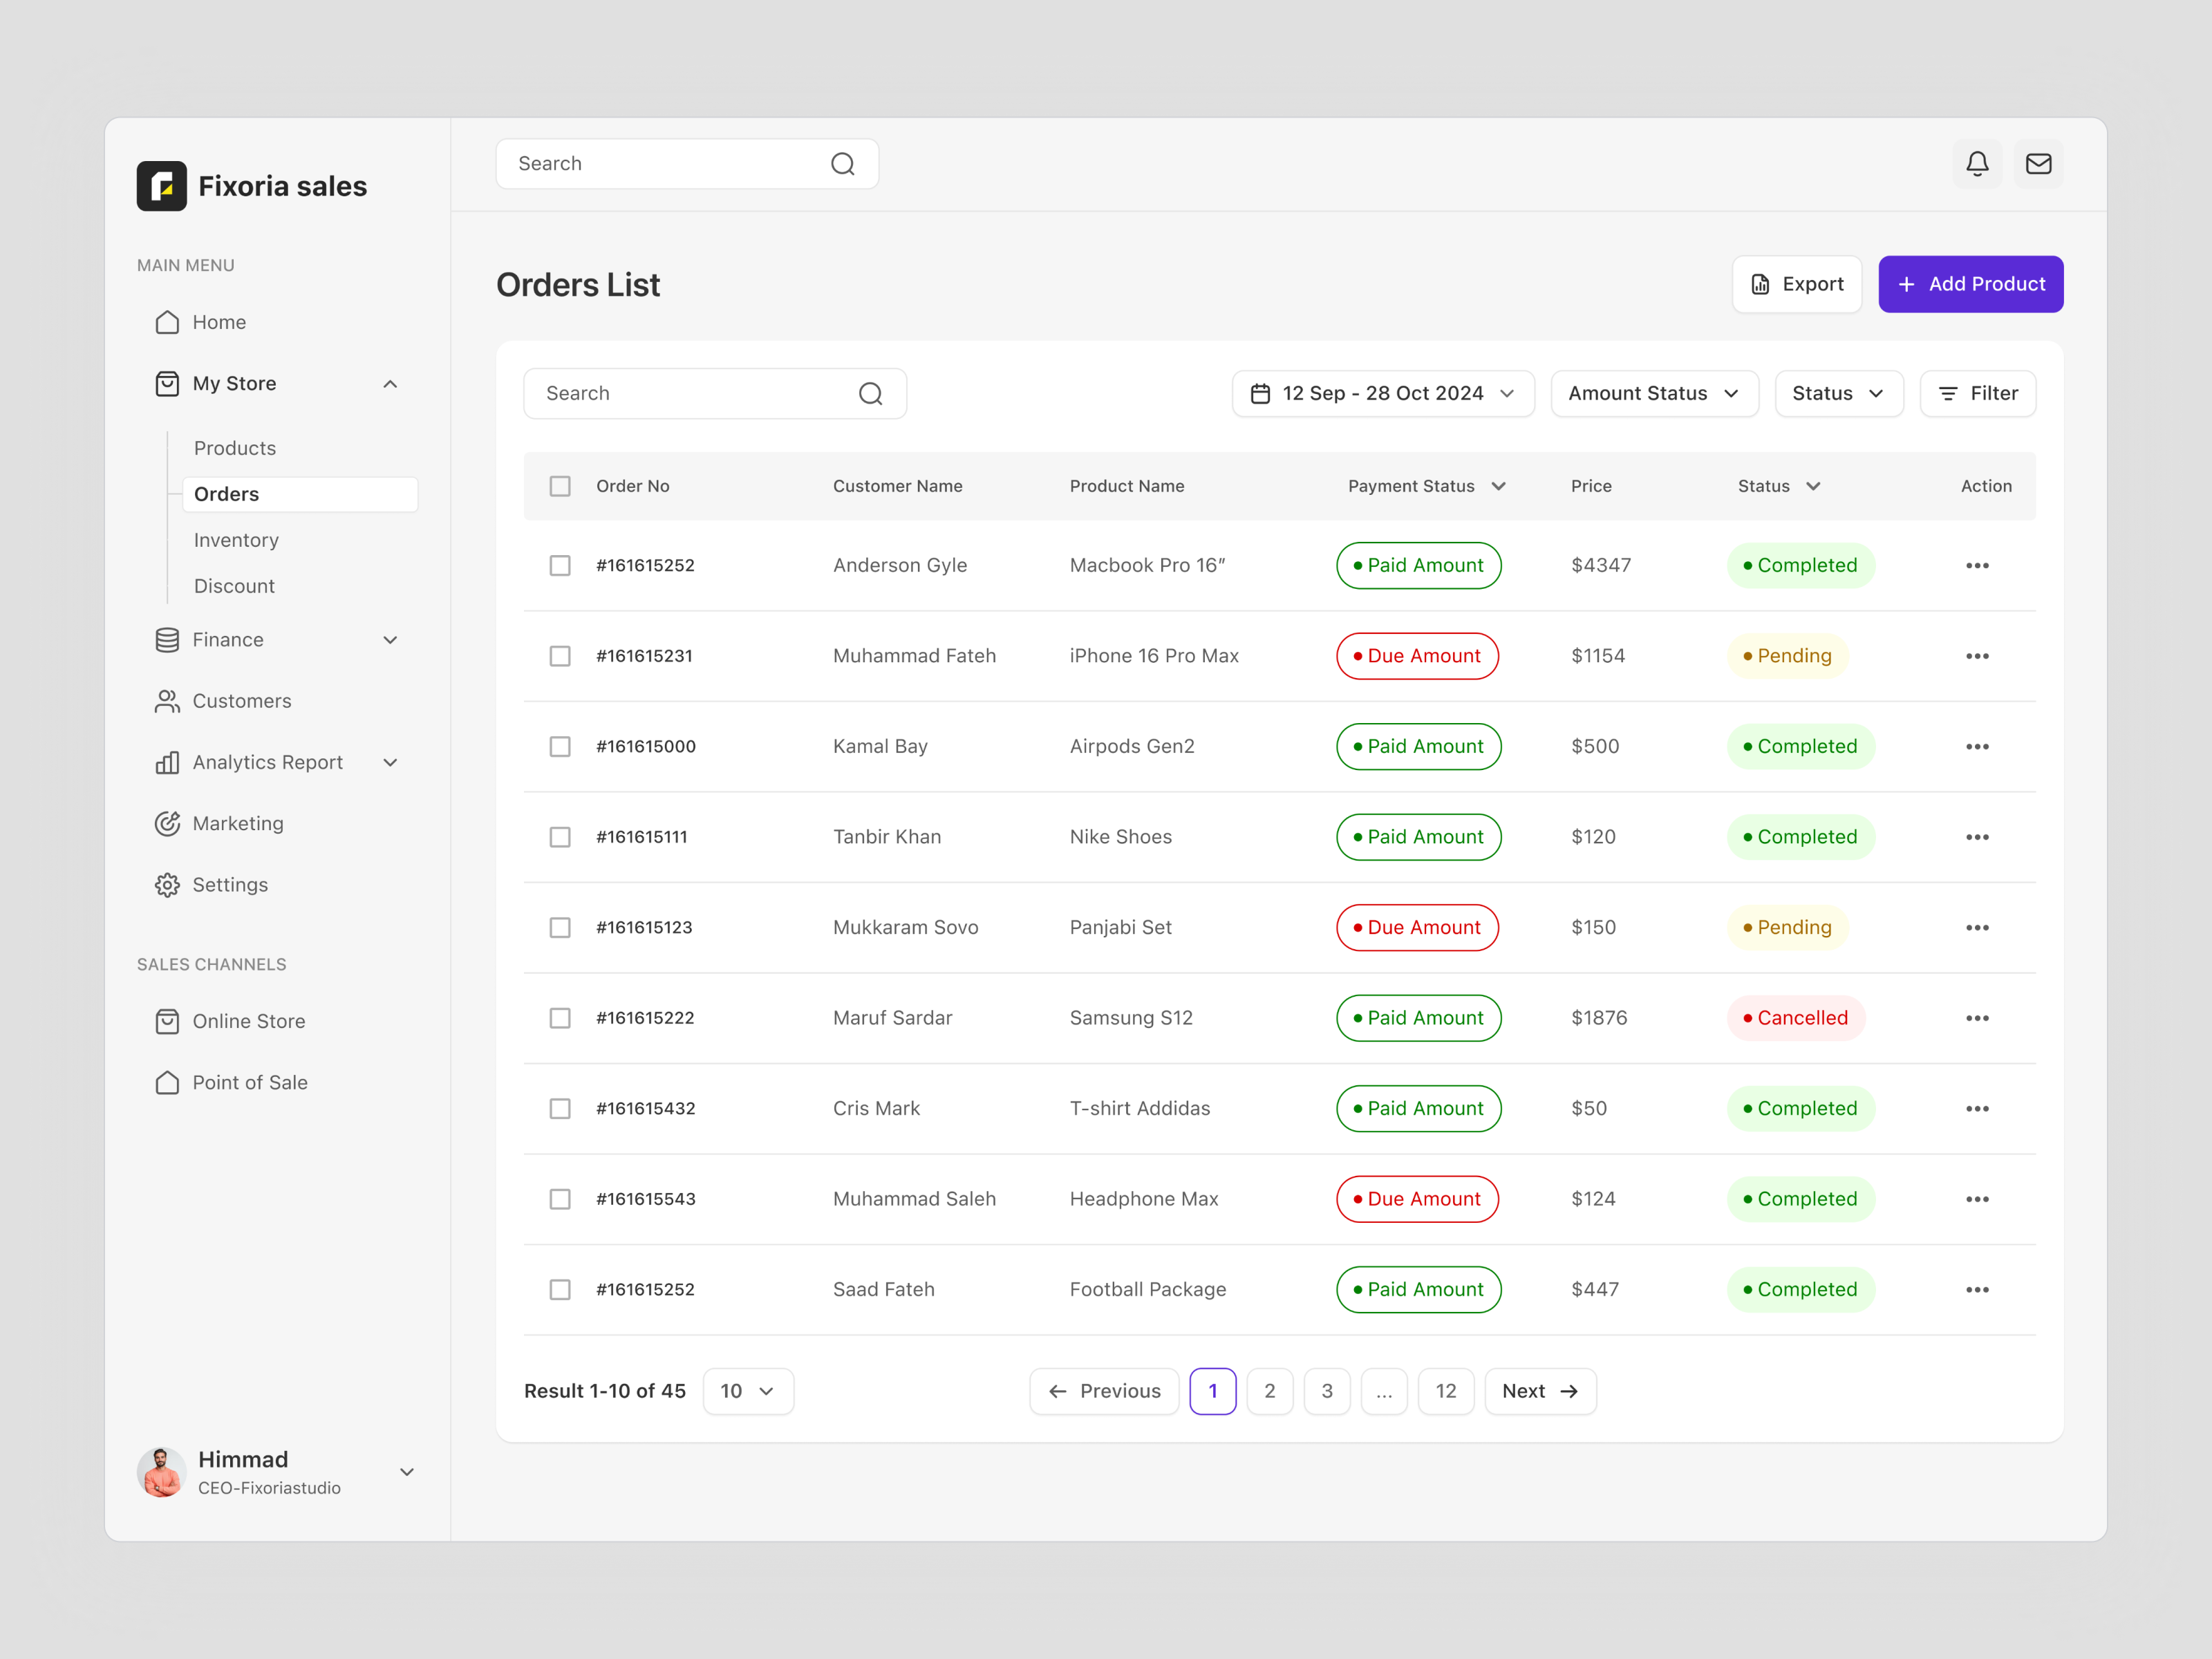2212x1659 pixels.
Task: Click the search magnifier in the top bar
Action: point(843,163)
